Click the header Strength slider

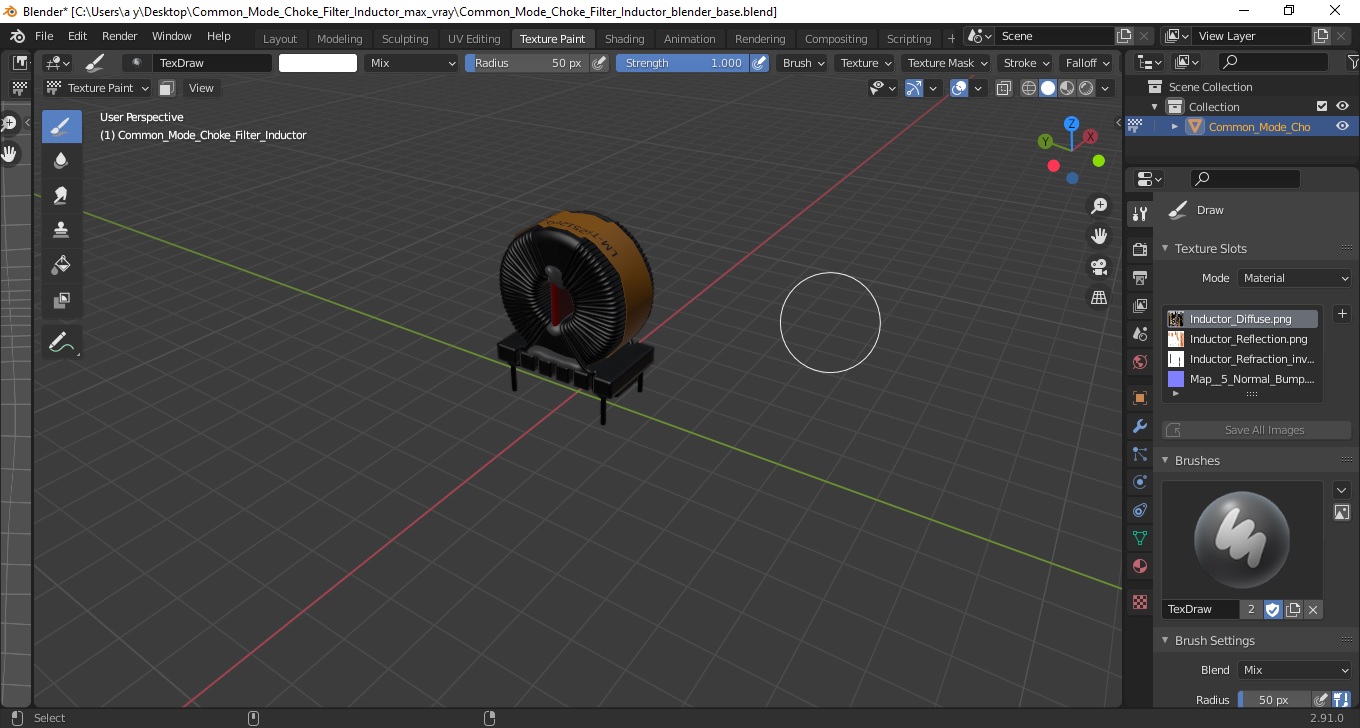(x=682, y=63)
